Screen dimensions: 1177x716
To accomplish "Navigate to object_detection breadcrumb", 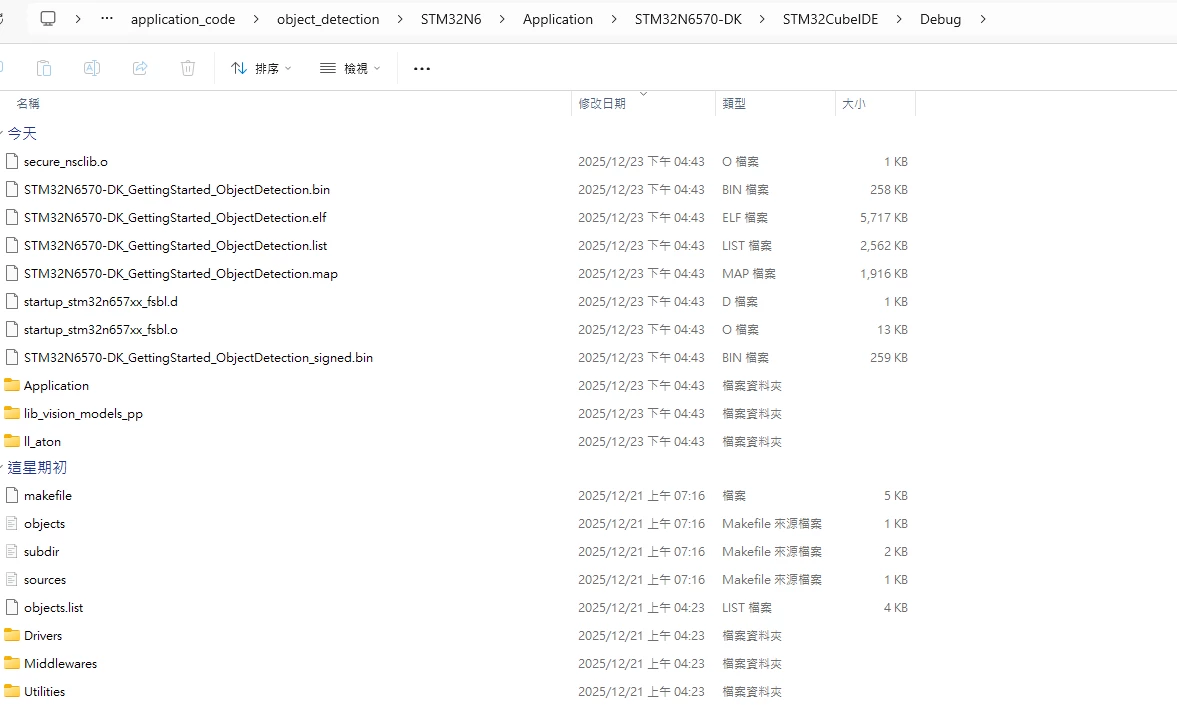I will point(328,20).
